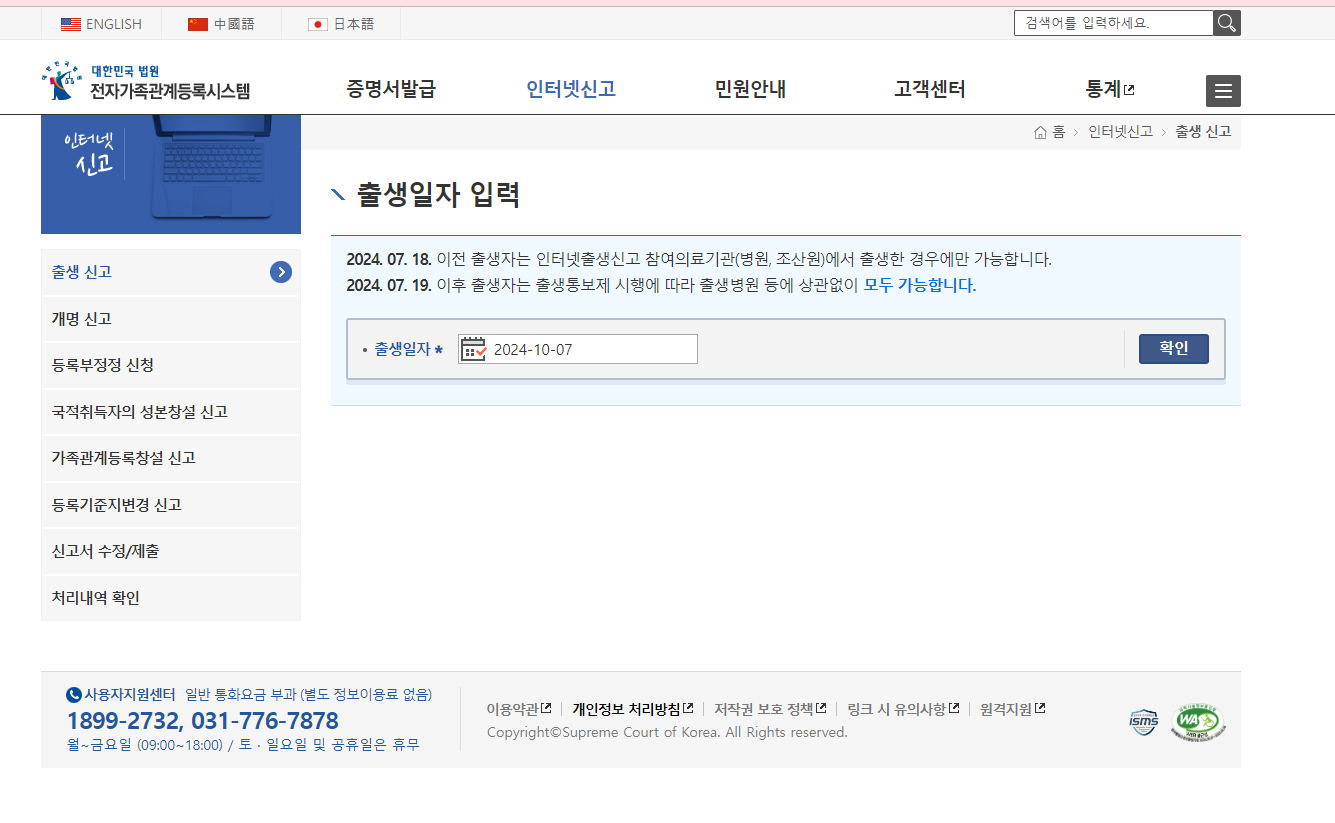Screen dimensions: 1335x823
Task: Select 개명 신고 in the sidebar
Action: pos(81,318)
